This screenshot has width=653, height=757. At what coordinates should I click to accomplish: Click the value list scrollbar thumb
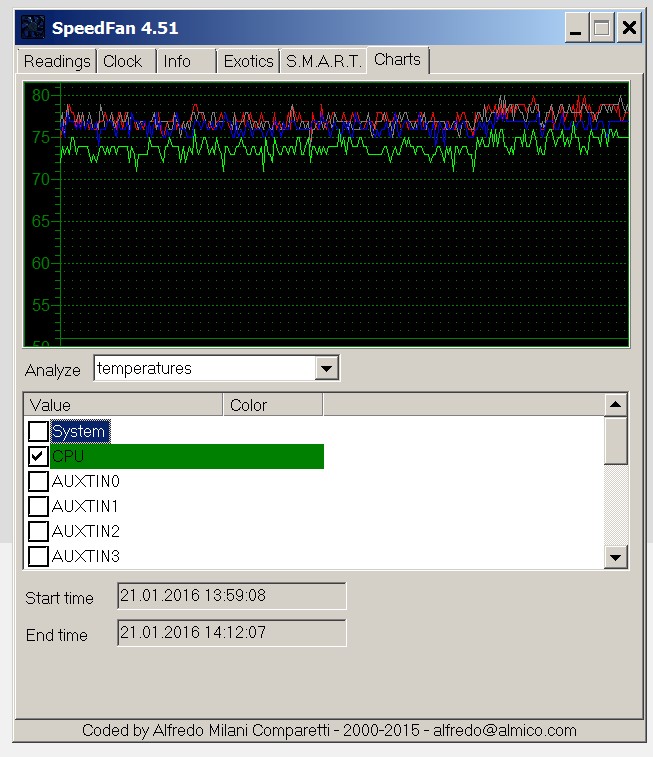[x=615, y=441]
